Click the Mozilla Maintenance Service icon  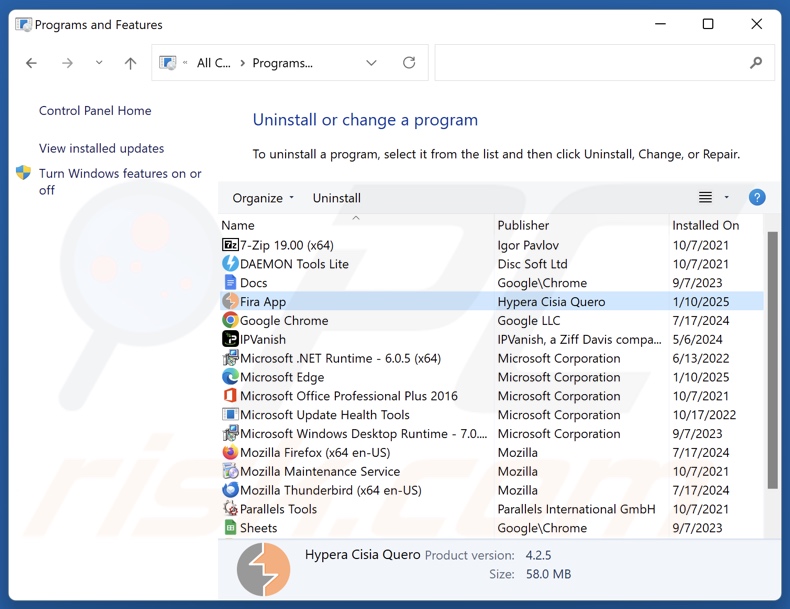point(230,471)
